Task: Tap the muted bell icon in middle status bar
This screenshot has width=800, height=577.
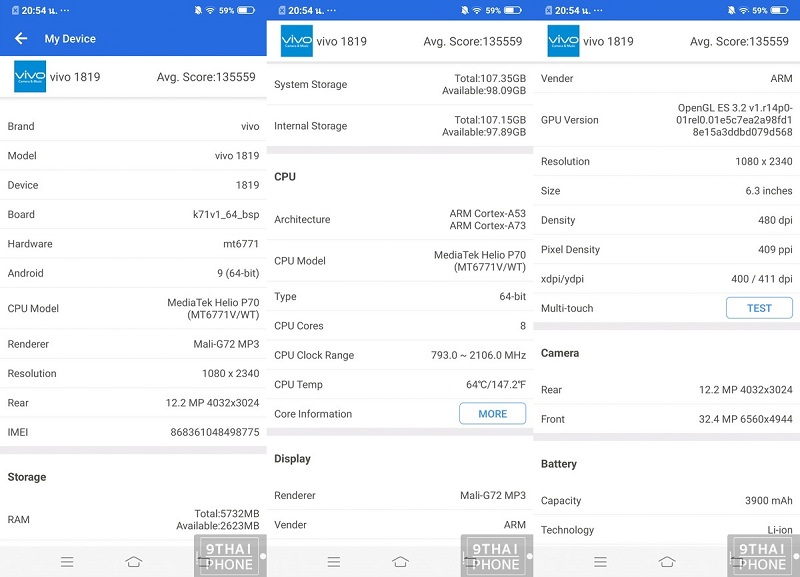Action: coord(465,10)
